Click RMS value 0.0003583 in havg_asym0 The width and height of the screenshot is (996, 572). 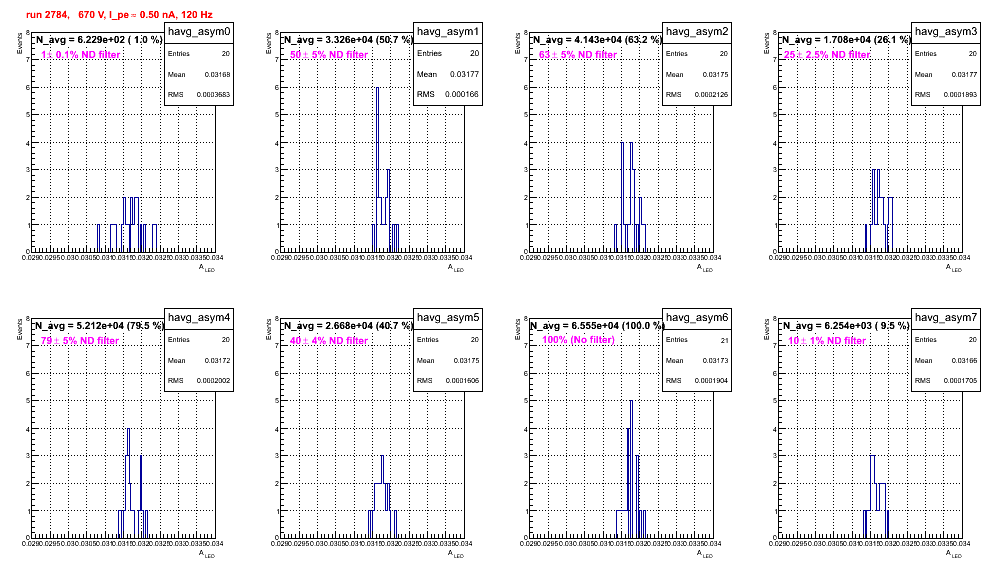(213, 95)
